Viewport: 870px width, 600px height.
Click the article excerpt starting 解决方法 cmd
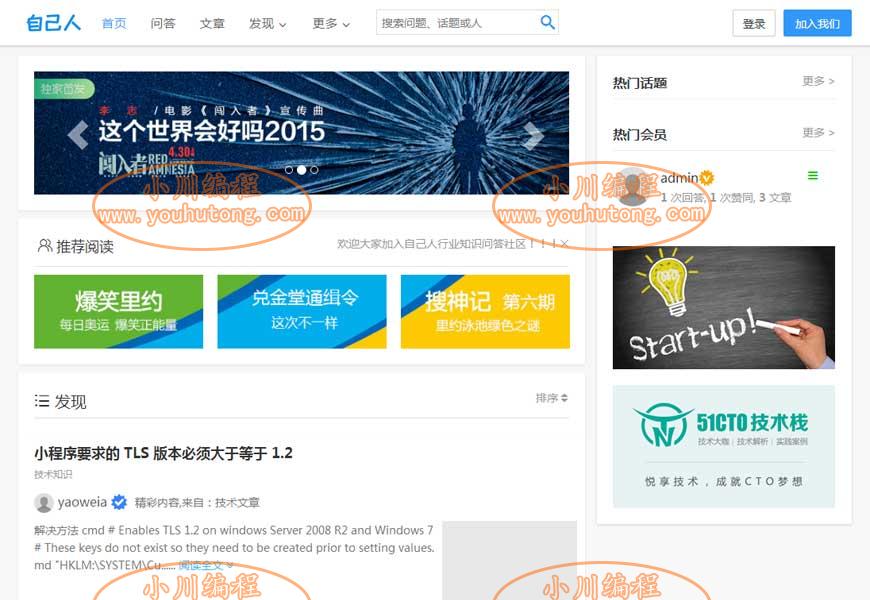point(234,548)
